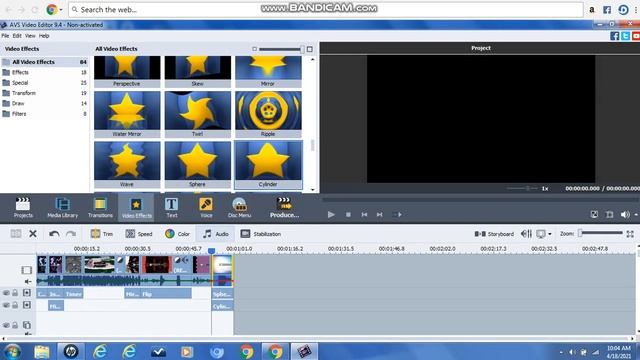Viewport: 640px width, 360px height.
Task: Toggle visibility of overlay track
Action: [6, 325]
